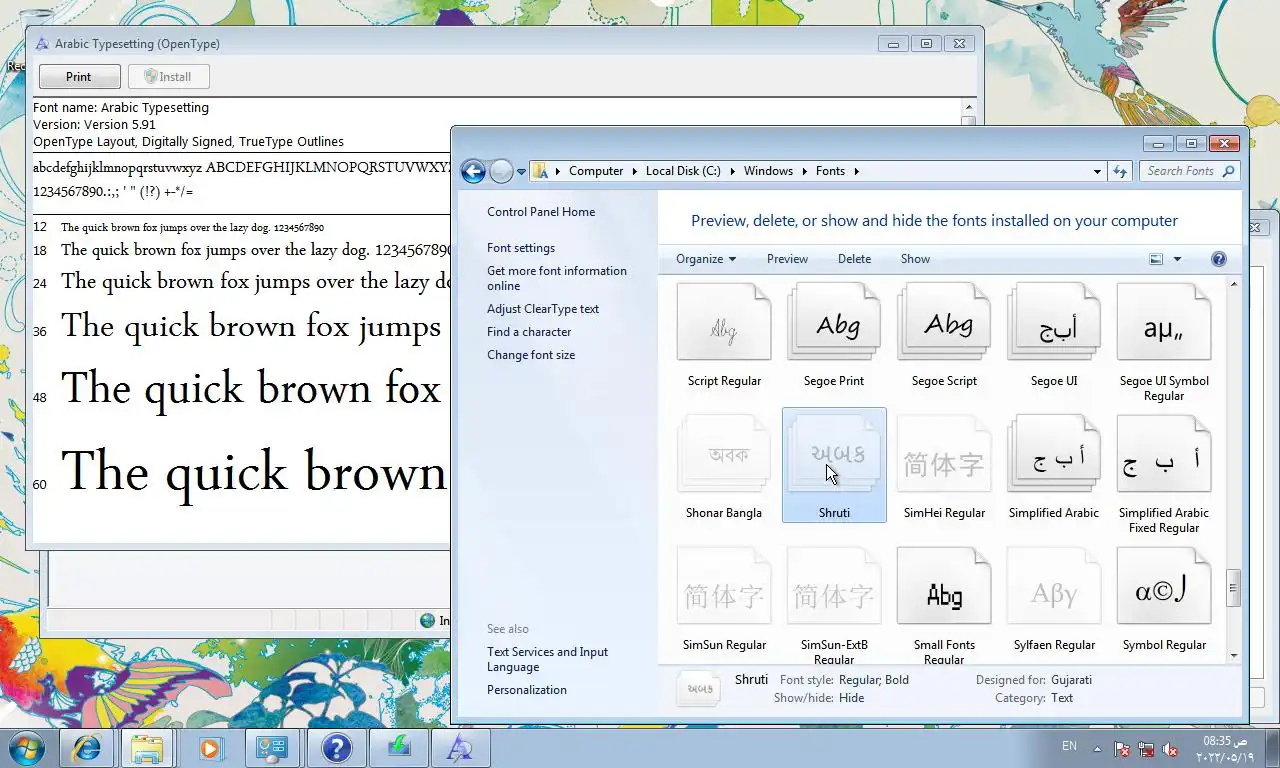This screenshot has width=1280, height=768.
Task: Open Windows Explorer from the taskbar
Action: click(148, 748)
